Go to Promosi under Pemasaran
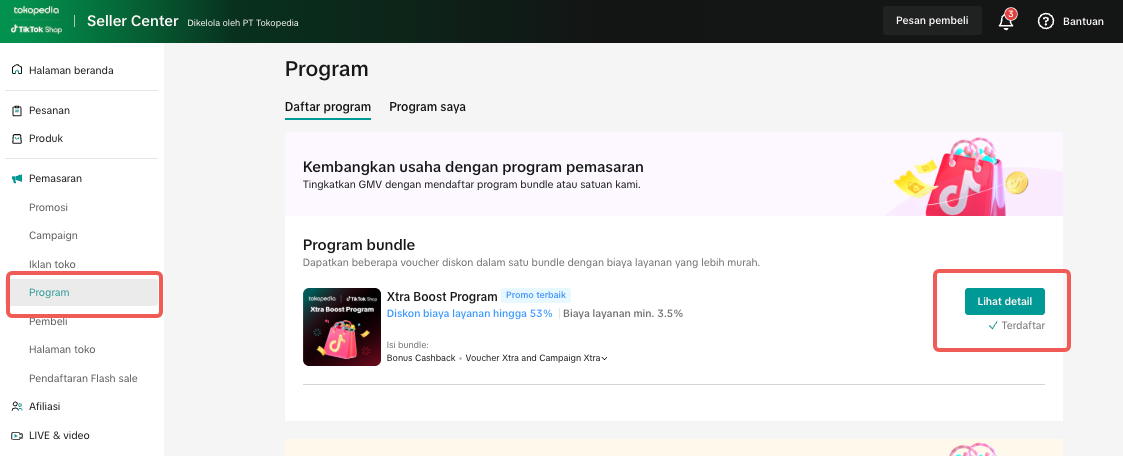 tap(48, 208)
